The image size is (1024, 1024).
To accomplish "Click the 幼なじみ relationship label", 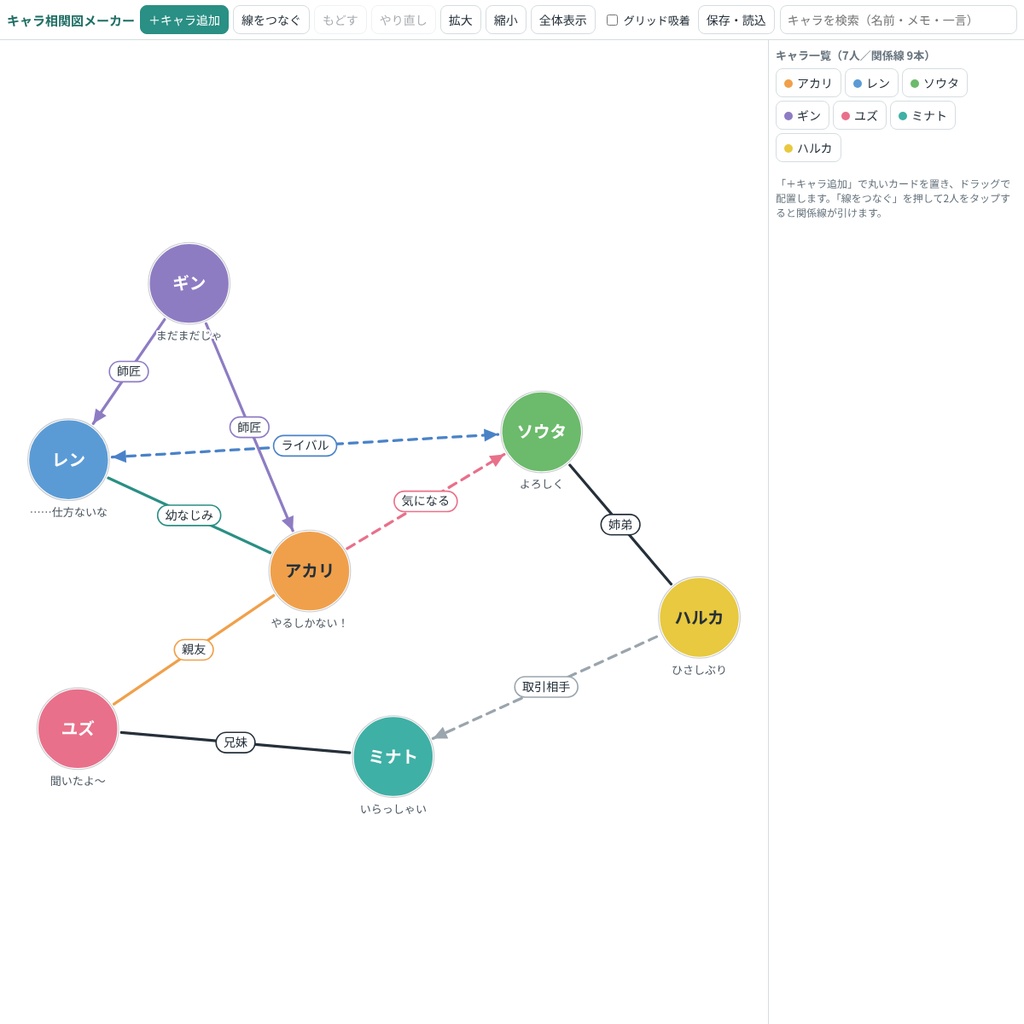I will coord(189,515).
